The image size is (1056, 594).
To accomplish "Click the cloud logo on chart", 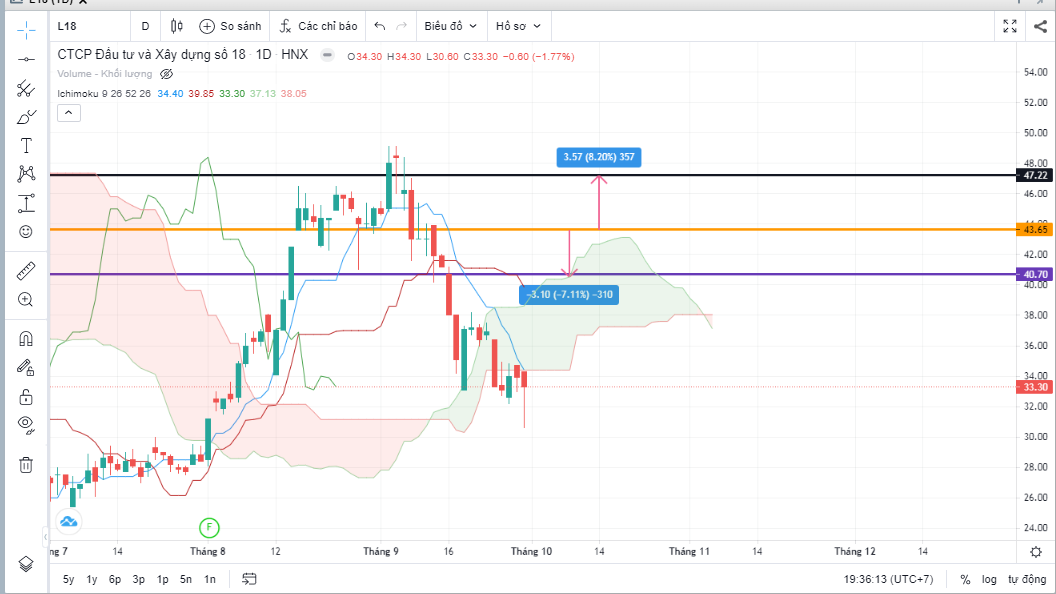I will coord(68,521).
